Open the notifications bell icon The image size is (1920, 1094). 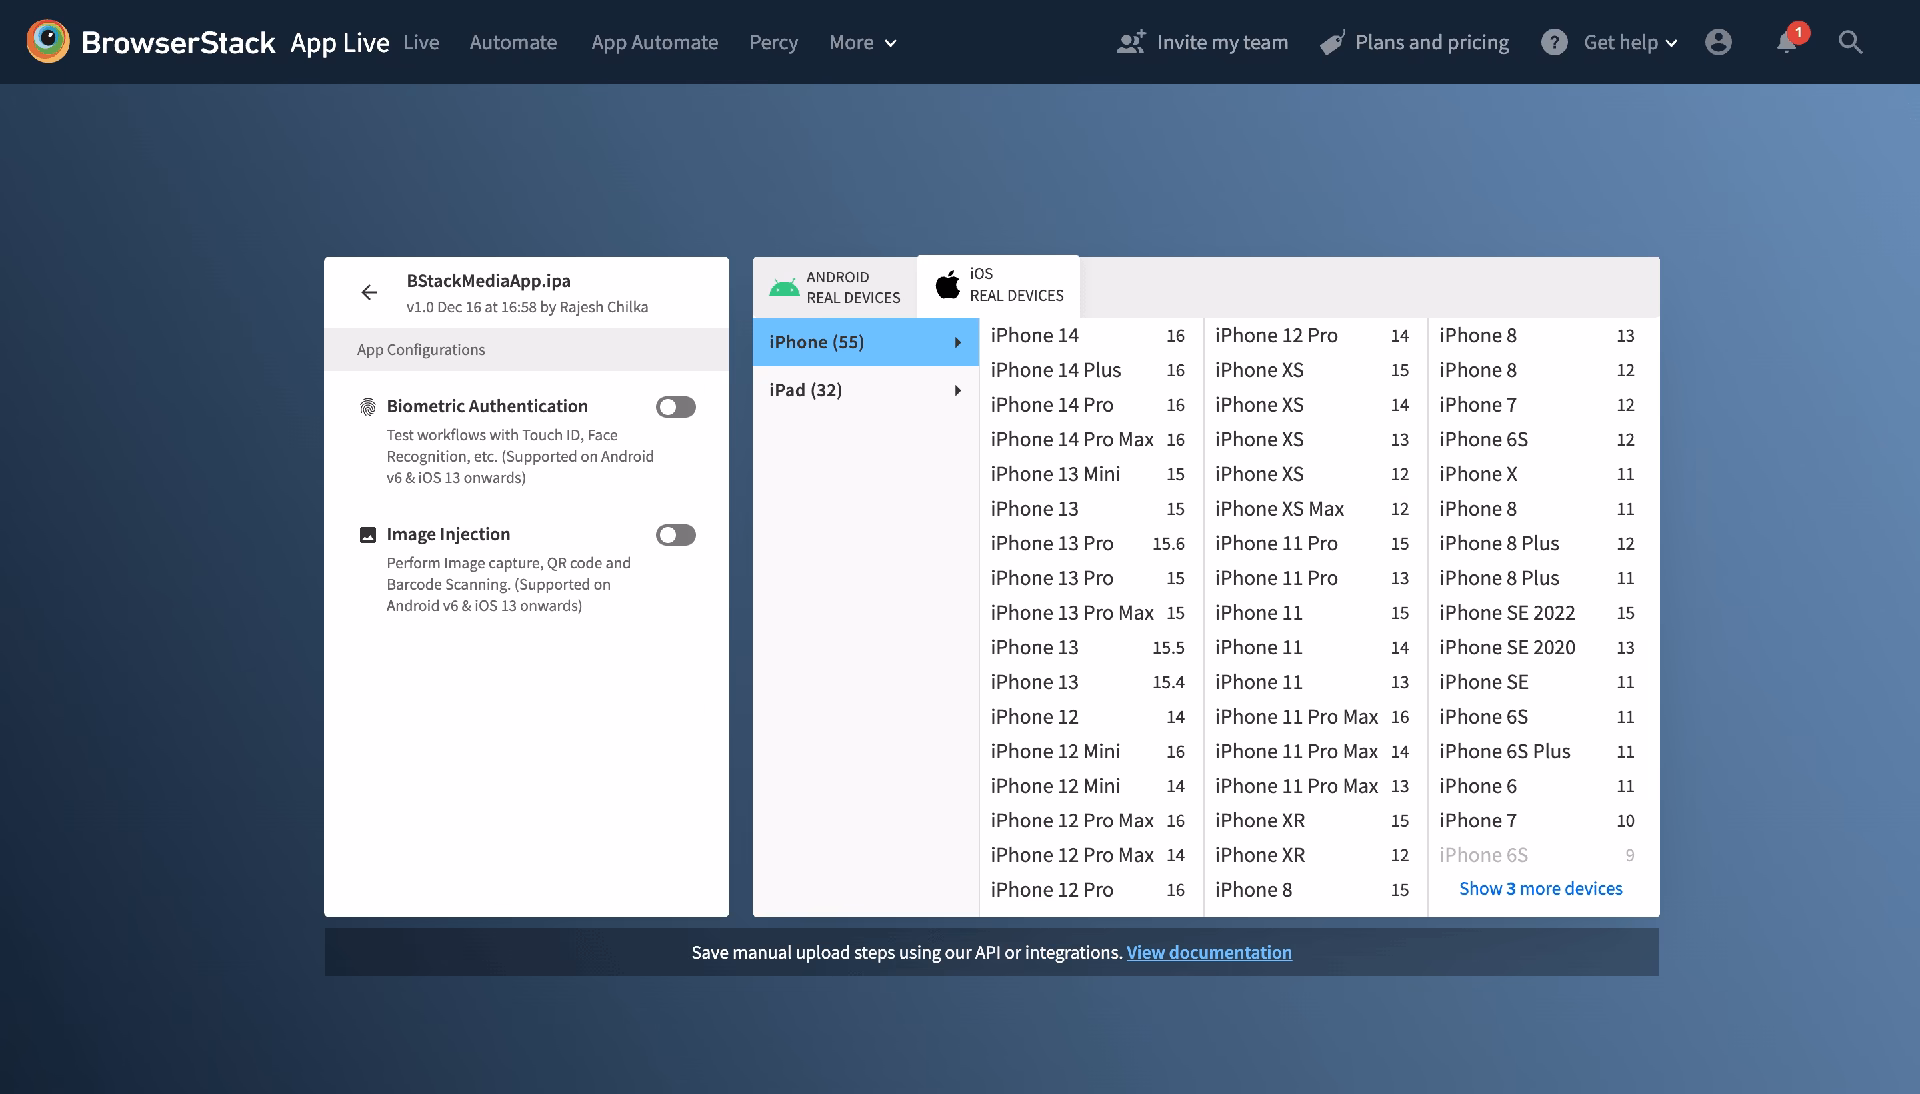(1787, 42)
